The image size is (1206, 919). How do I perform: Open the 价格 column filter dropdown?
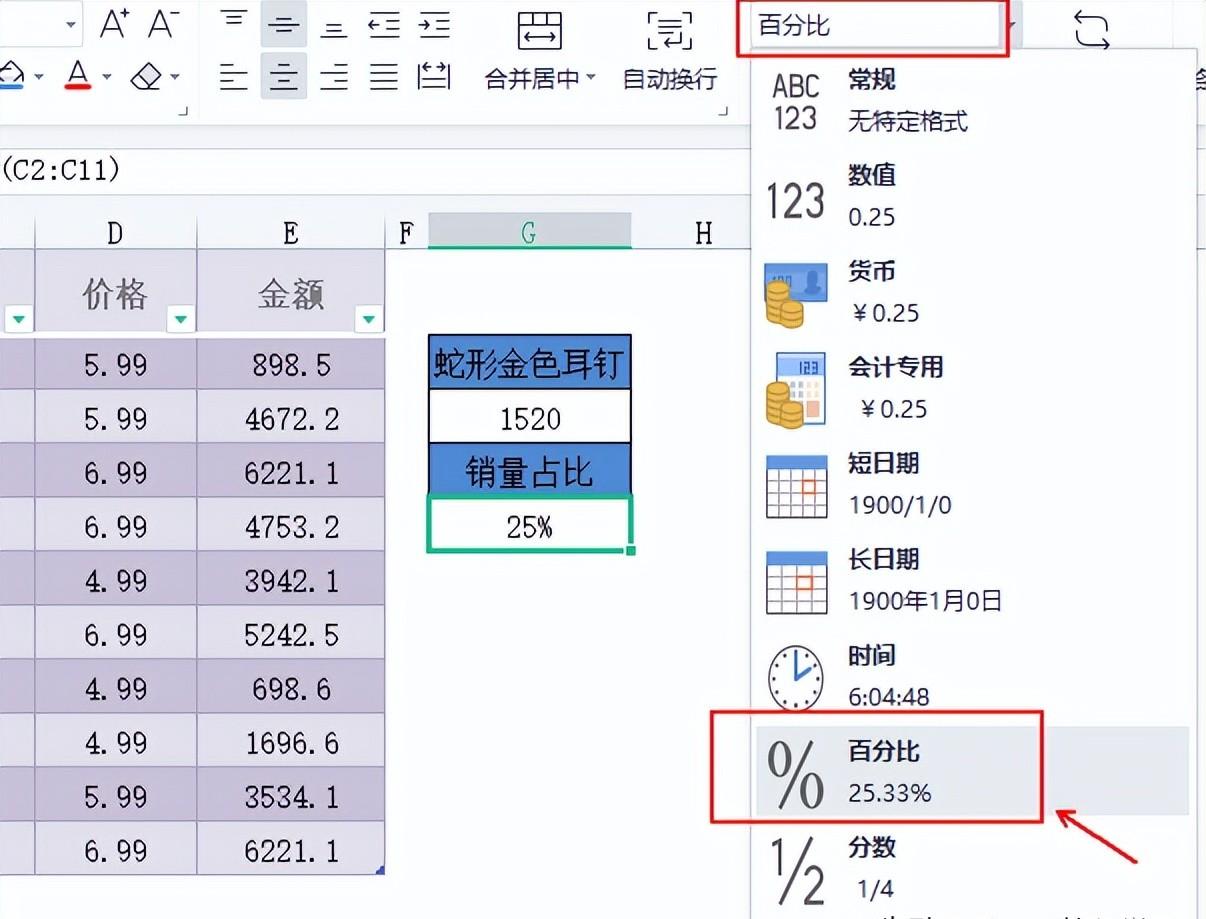click(181, 320)
